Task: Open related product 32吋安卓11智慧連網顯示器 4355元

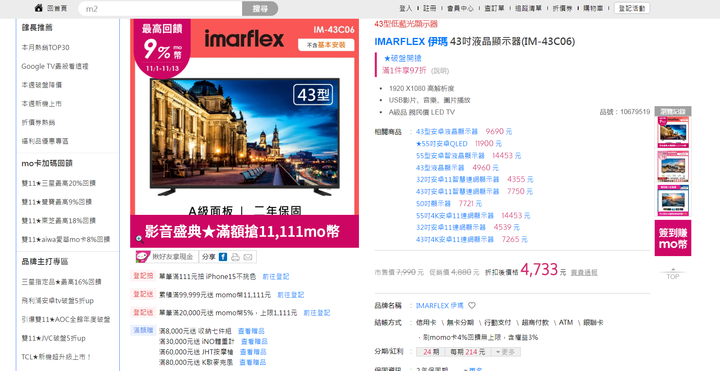Action: coord(457,180)
